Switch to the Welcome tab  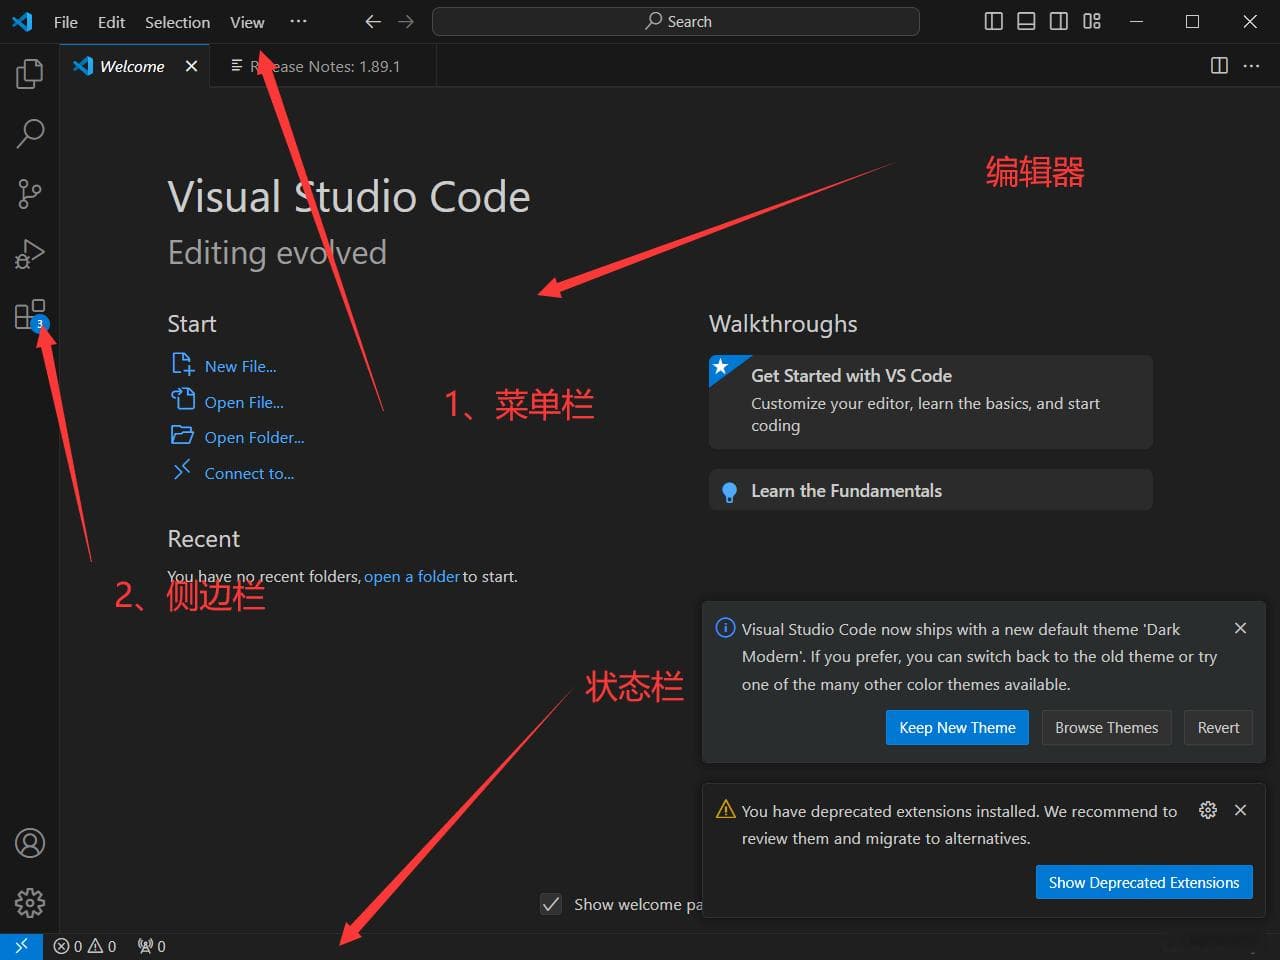point(135,66)
